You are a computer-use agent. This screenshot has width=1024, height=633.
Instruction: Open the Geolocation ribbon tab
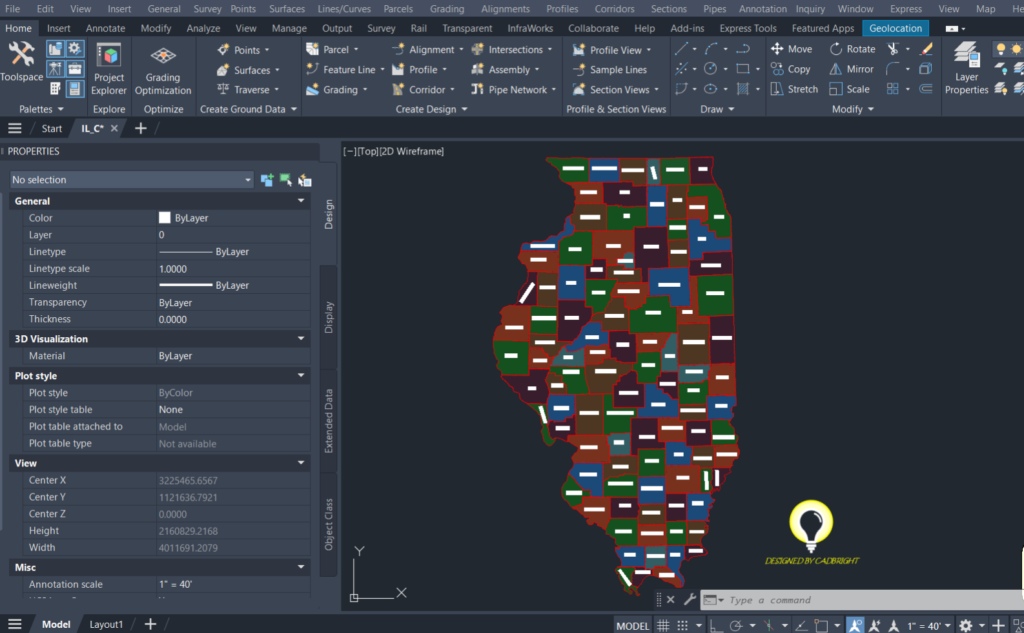point(894,28)
